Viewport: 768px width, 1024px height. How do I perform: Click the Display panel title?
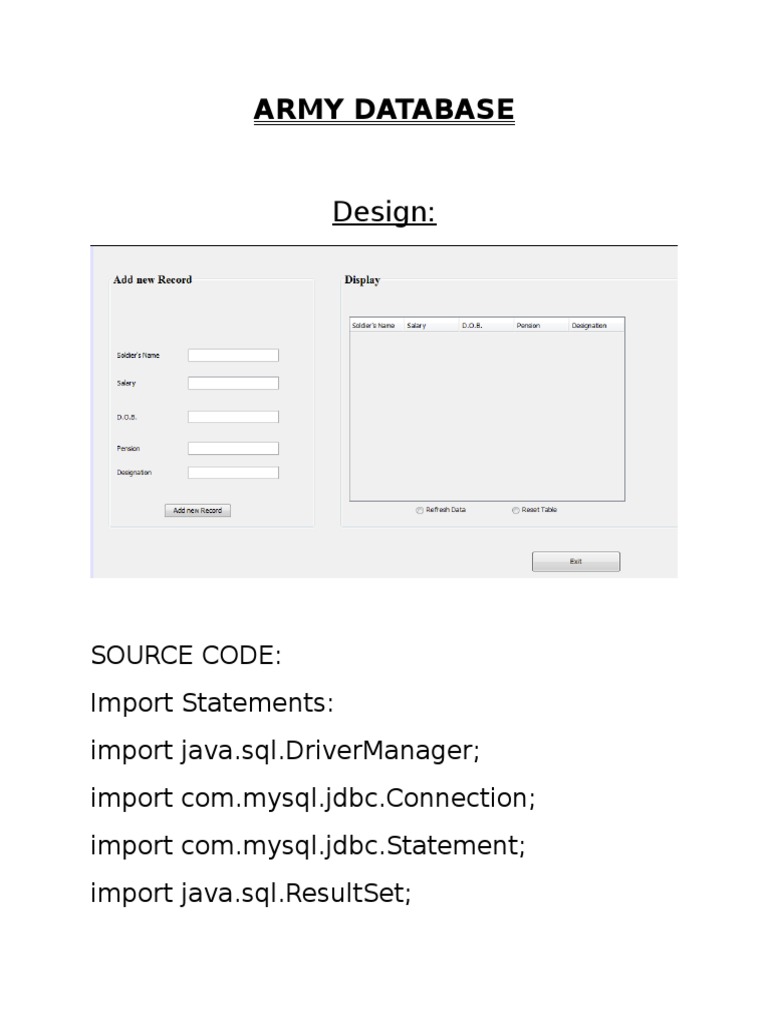coord(362,280)
